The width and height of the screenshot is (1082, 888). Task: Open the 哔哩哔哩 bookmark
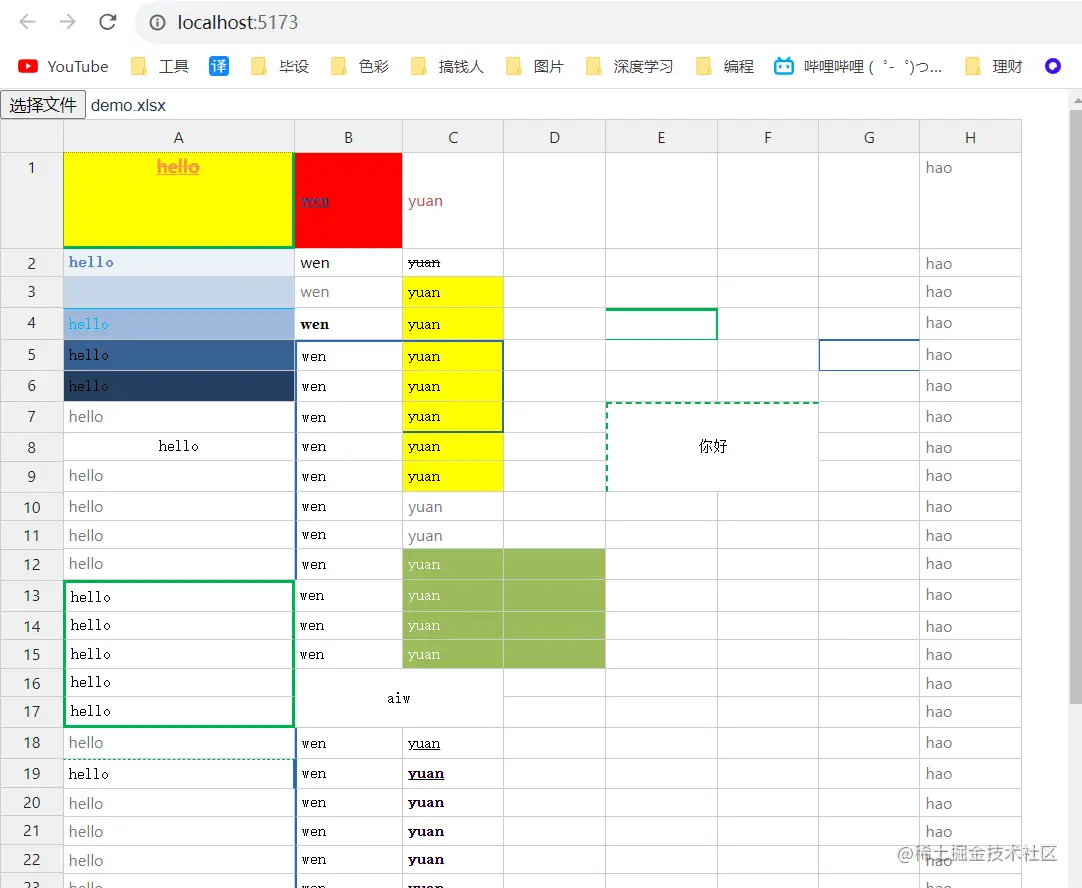[858, 66]
